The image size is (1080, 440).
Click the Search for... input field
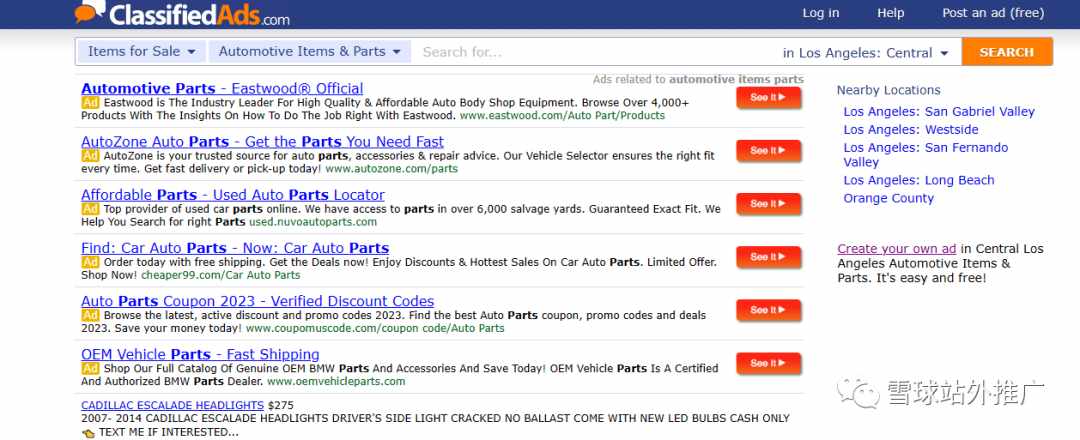coord(592,52)
